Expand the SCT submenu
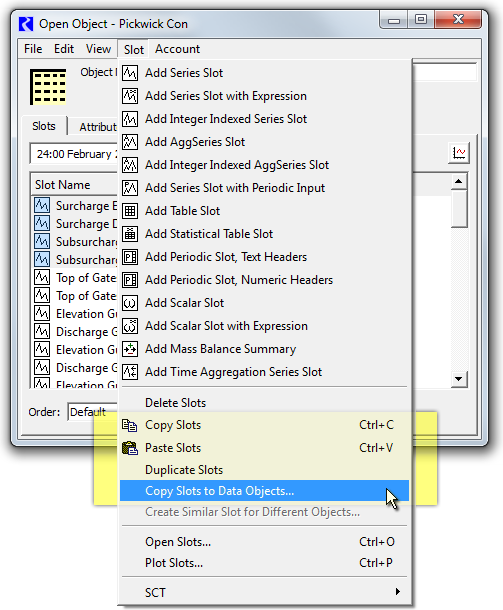The height and width of the screenshot is (610, 503). (x=264, y=592)
